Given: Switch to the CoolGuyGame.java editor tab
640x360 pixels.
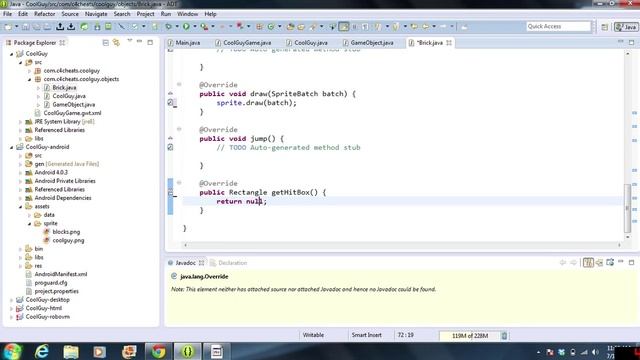Looking at the screenshot, I should 243,42.
